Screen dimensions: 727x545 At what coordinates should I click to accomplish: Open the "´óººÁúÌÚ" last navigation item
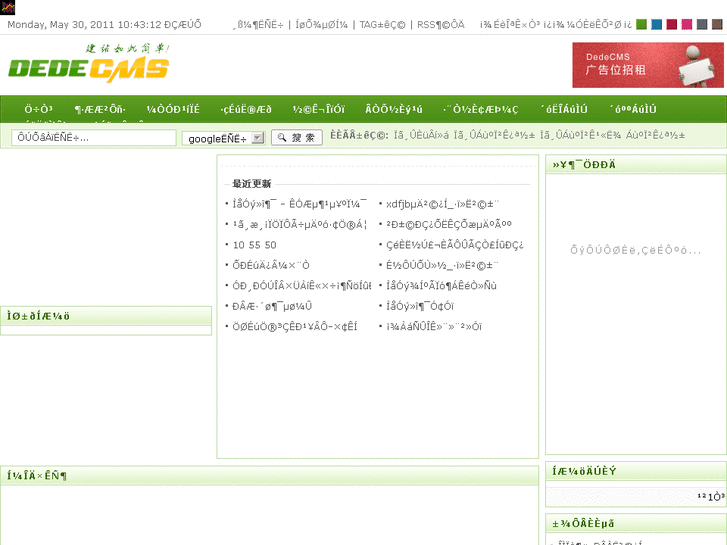[x=633, y=109]
